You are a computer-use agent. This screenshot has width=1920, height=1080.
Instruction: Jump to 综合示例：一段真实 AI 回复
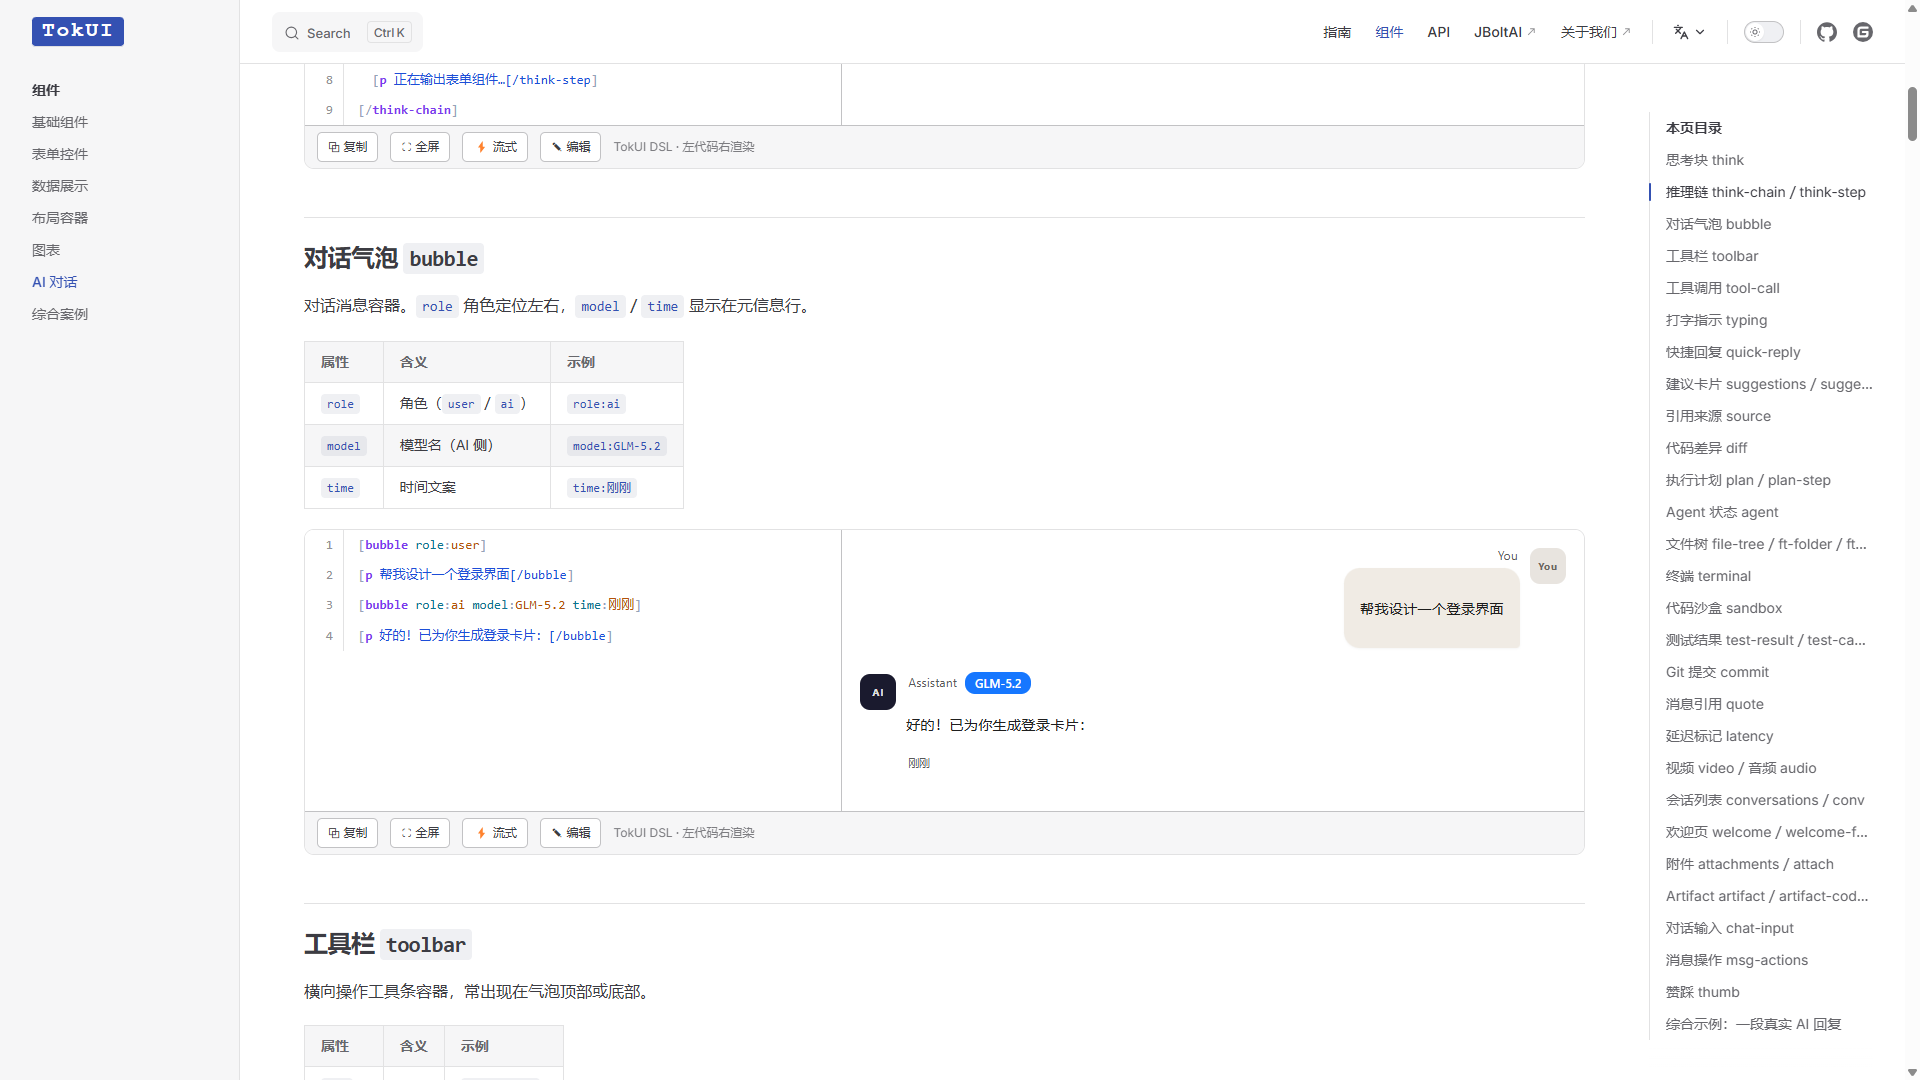point(1754,1024)
